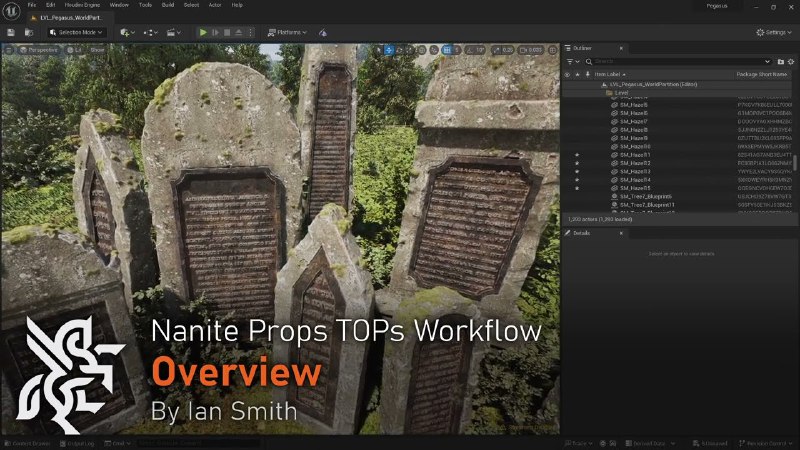The image size is (800, 450).
Task: Click the Outliner search field
Action: [678, 62]
